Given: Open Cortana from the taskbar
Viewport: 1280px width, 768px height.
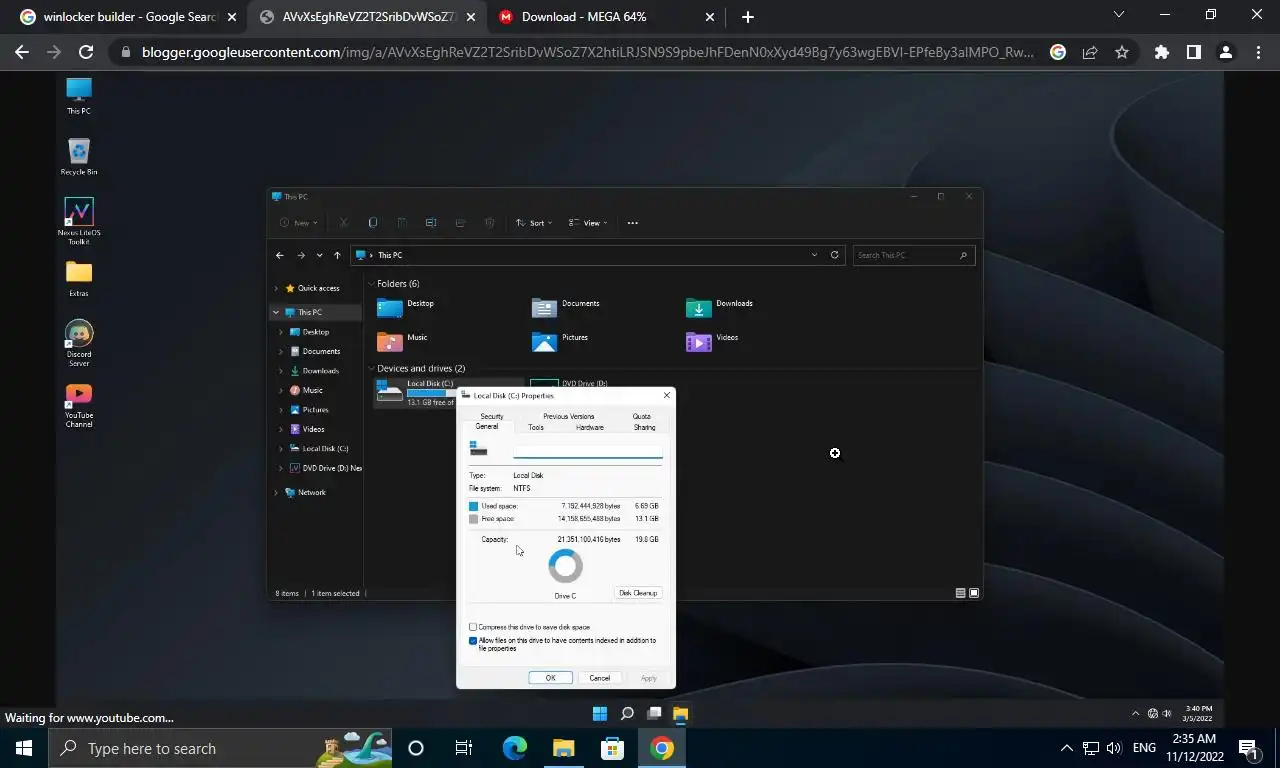Looking at the screenshot, I should tap(416, 748).
